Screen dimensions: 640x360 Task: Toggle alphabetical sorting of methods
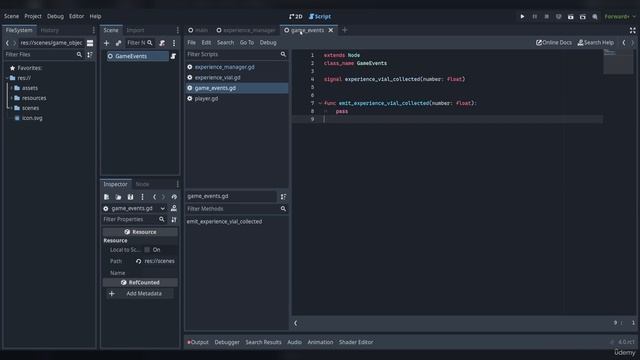click(x=283, y=197)
